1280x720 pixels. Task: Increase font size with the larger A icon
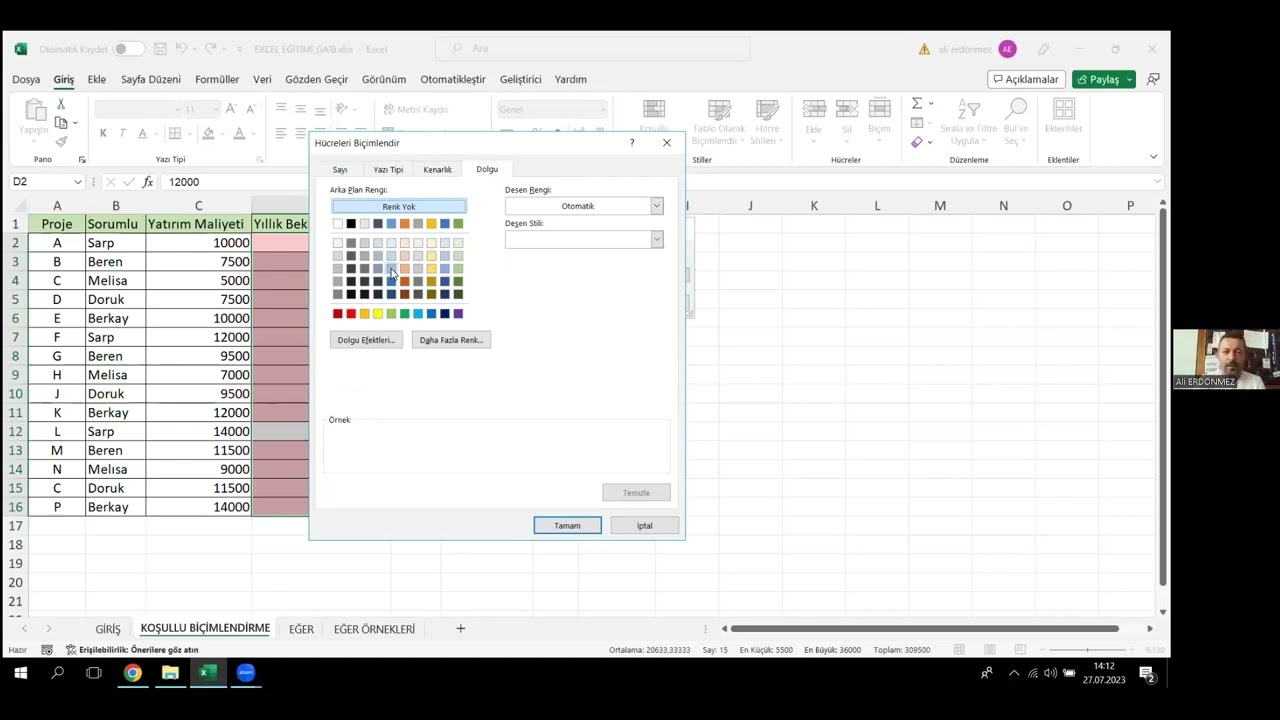coord(231,109)
